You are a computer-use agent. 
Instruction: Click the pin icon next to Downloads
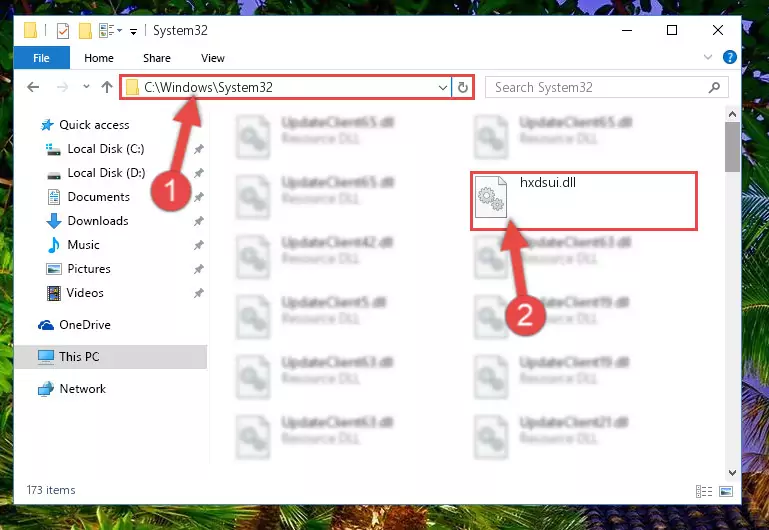(x=199, y=221)
